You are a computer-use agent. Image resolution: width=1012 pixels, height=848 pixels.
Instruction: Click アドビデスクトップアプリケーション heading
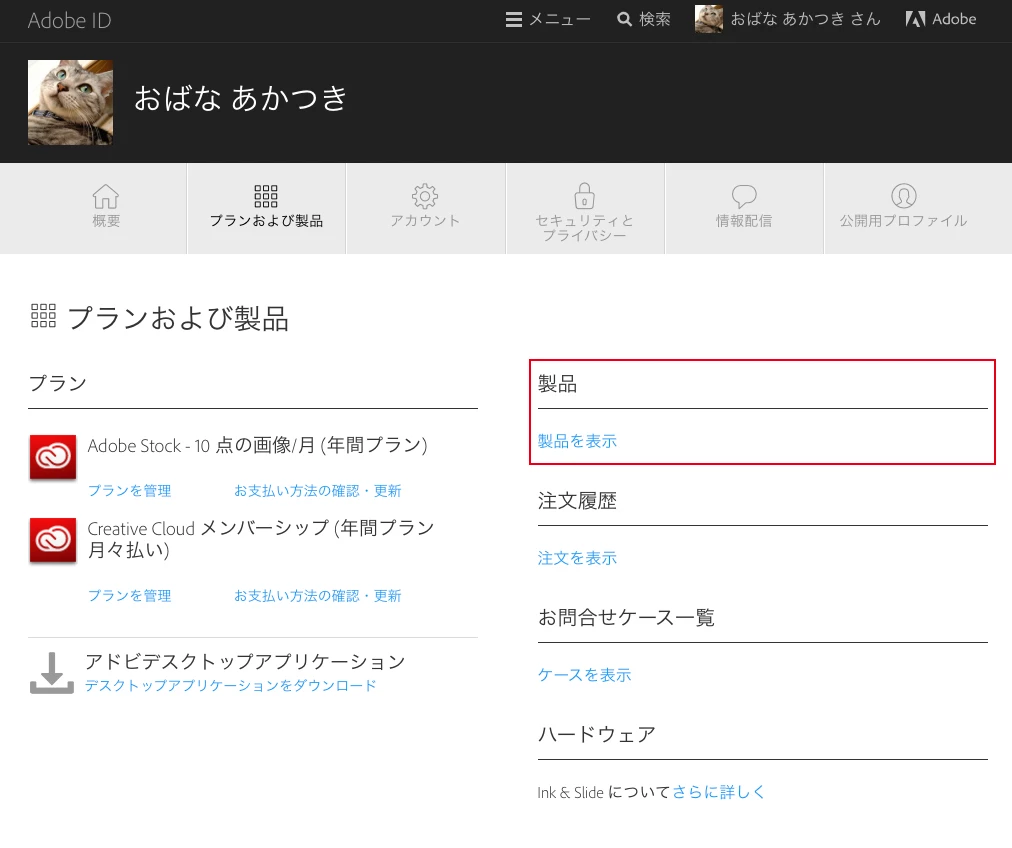coord(245,661)
